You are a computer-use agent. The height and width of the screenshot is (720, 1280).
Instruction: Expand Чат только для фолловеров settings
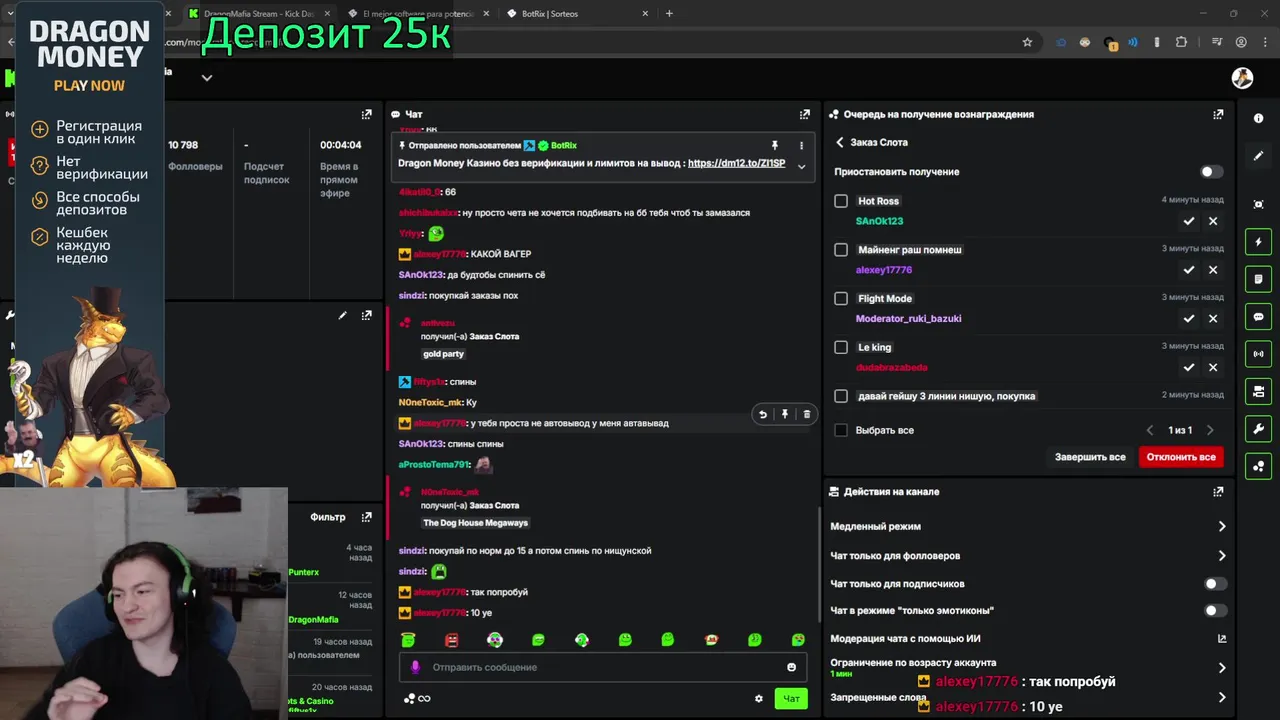pos(1222,556)
